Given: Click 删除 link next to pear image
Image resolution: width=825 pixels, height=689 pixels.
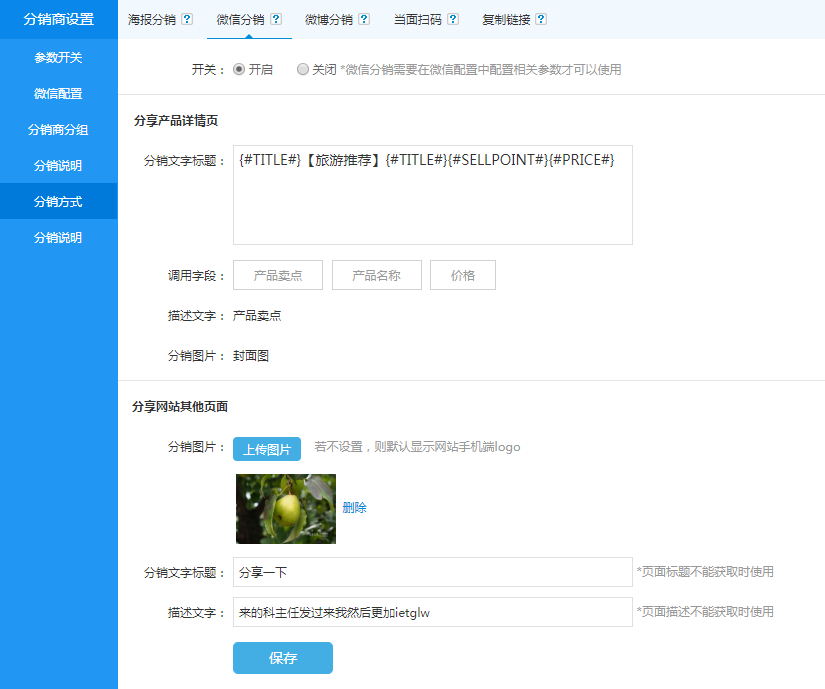Looking at the screenshot, I should coord(354,508).
